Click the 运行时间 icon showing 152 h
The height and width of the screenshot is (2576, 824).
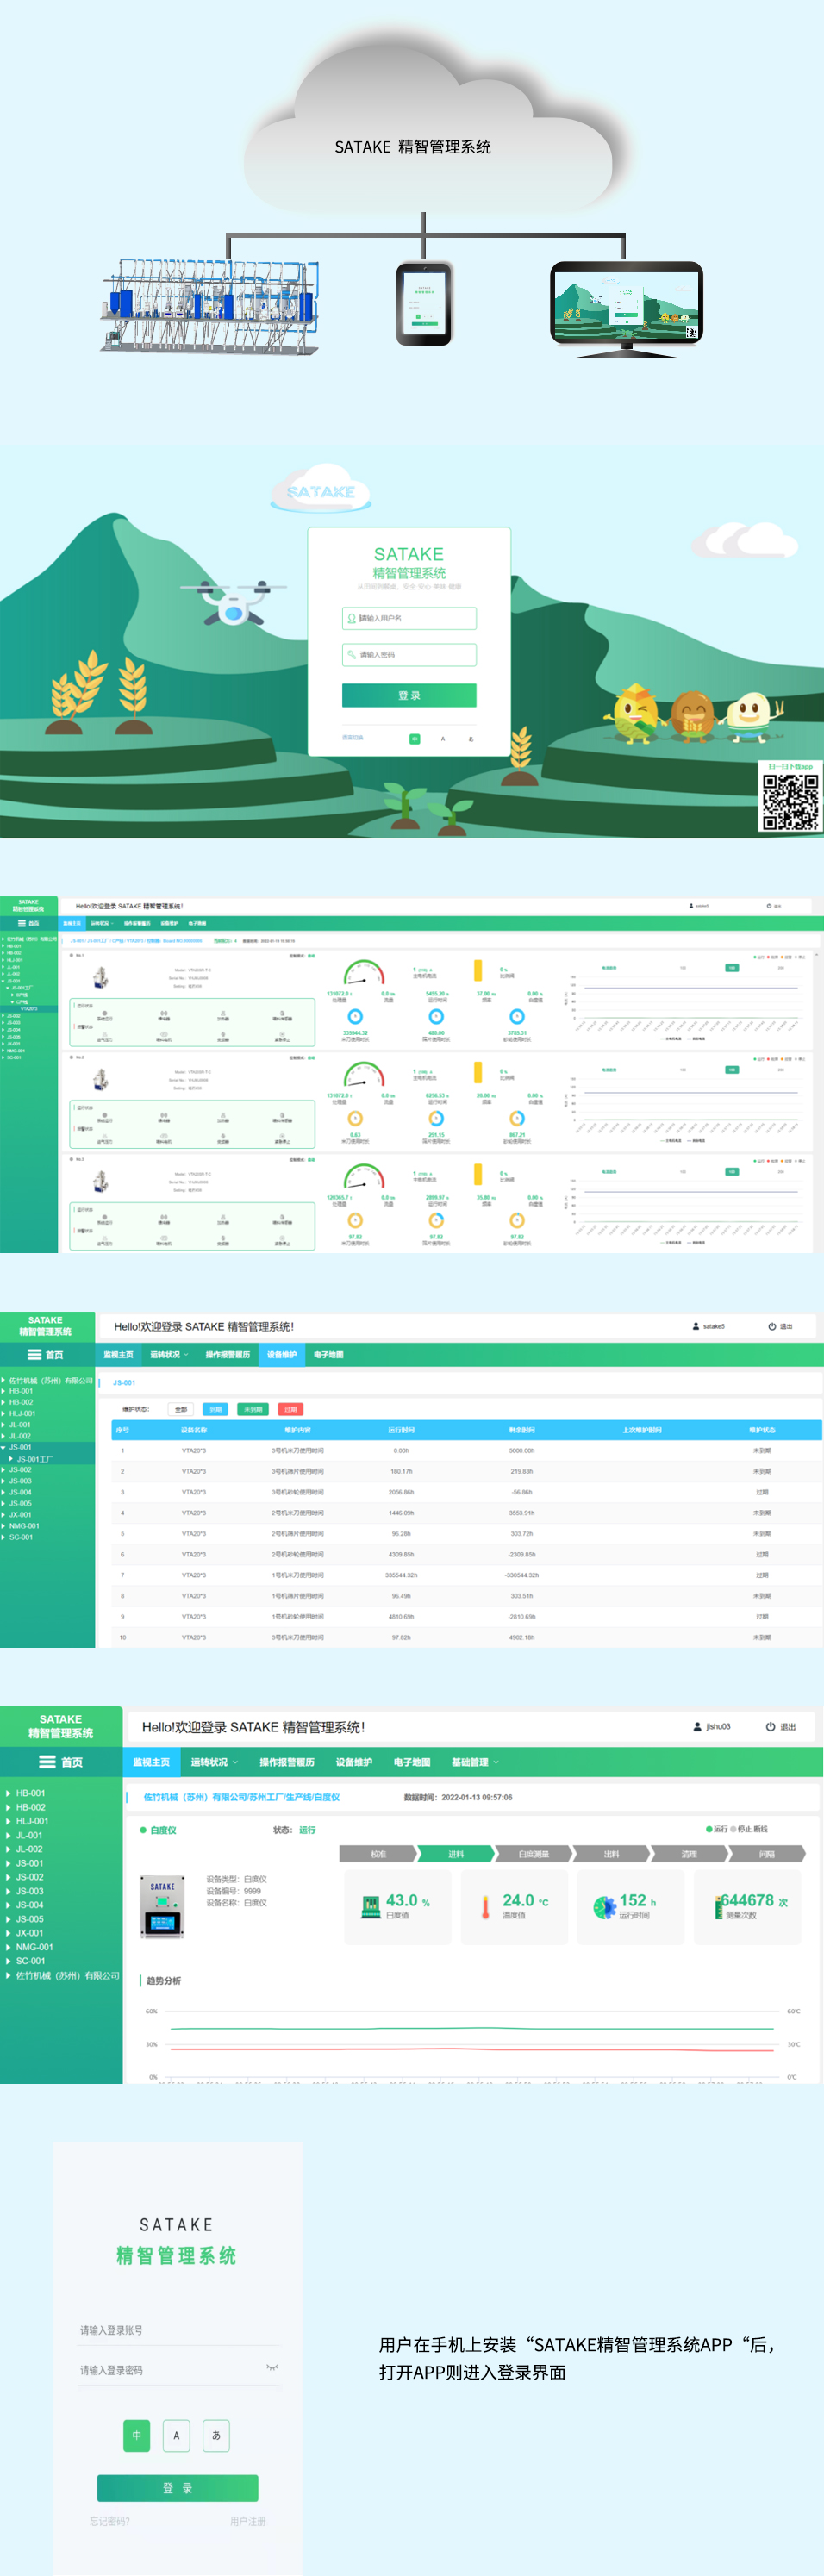click(604, 1908)
